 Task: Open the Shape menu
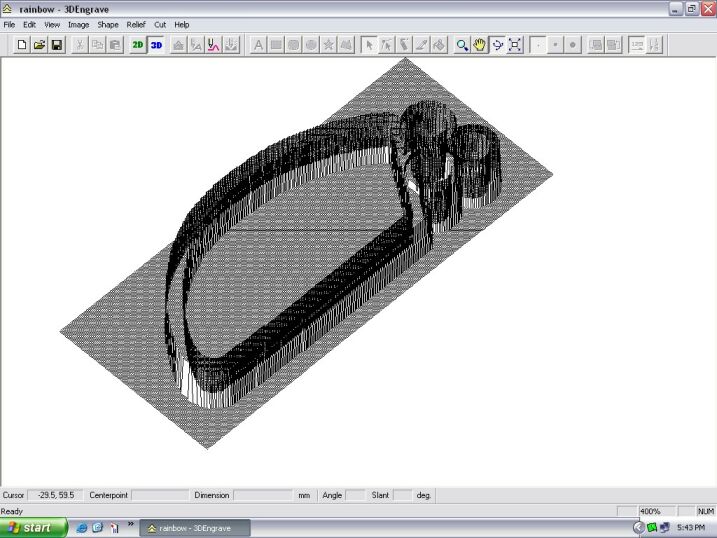point(107,24)
